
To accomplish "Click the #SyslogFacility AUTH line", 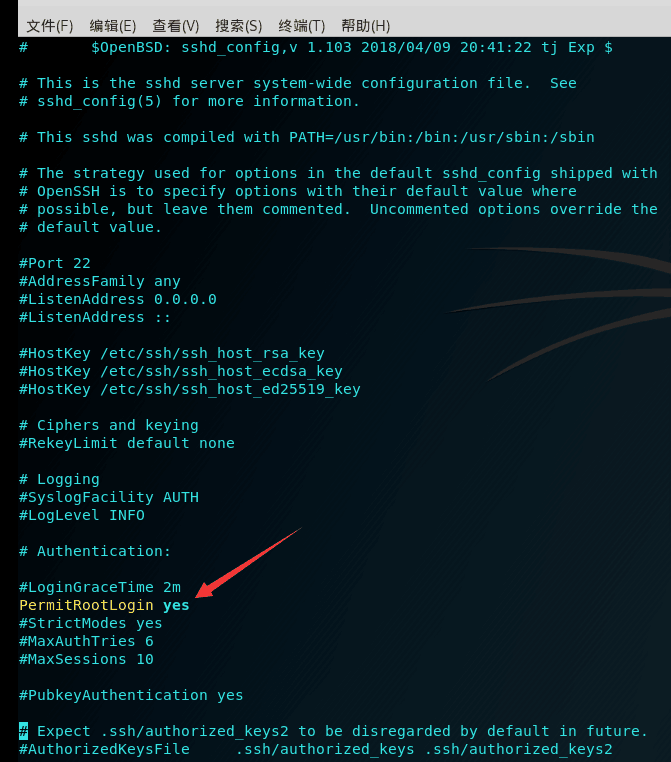I will (x=109, y=497).
